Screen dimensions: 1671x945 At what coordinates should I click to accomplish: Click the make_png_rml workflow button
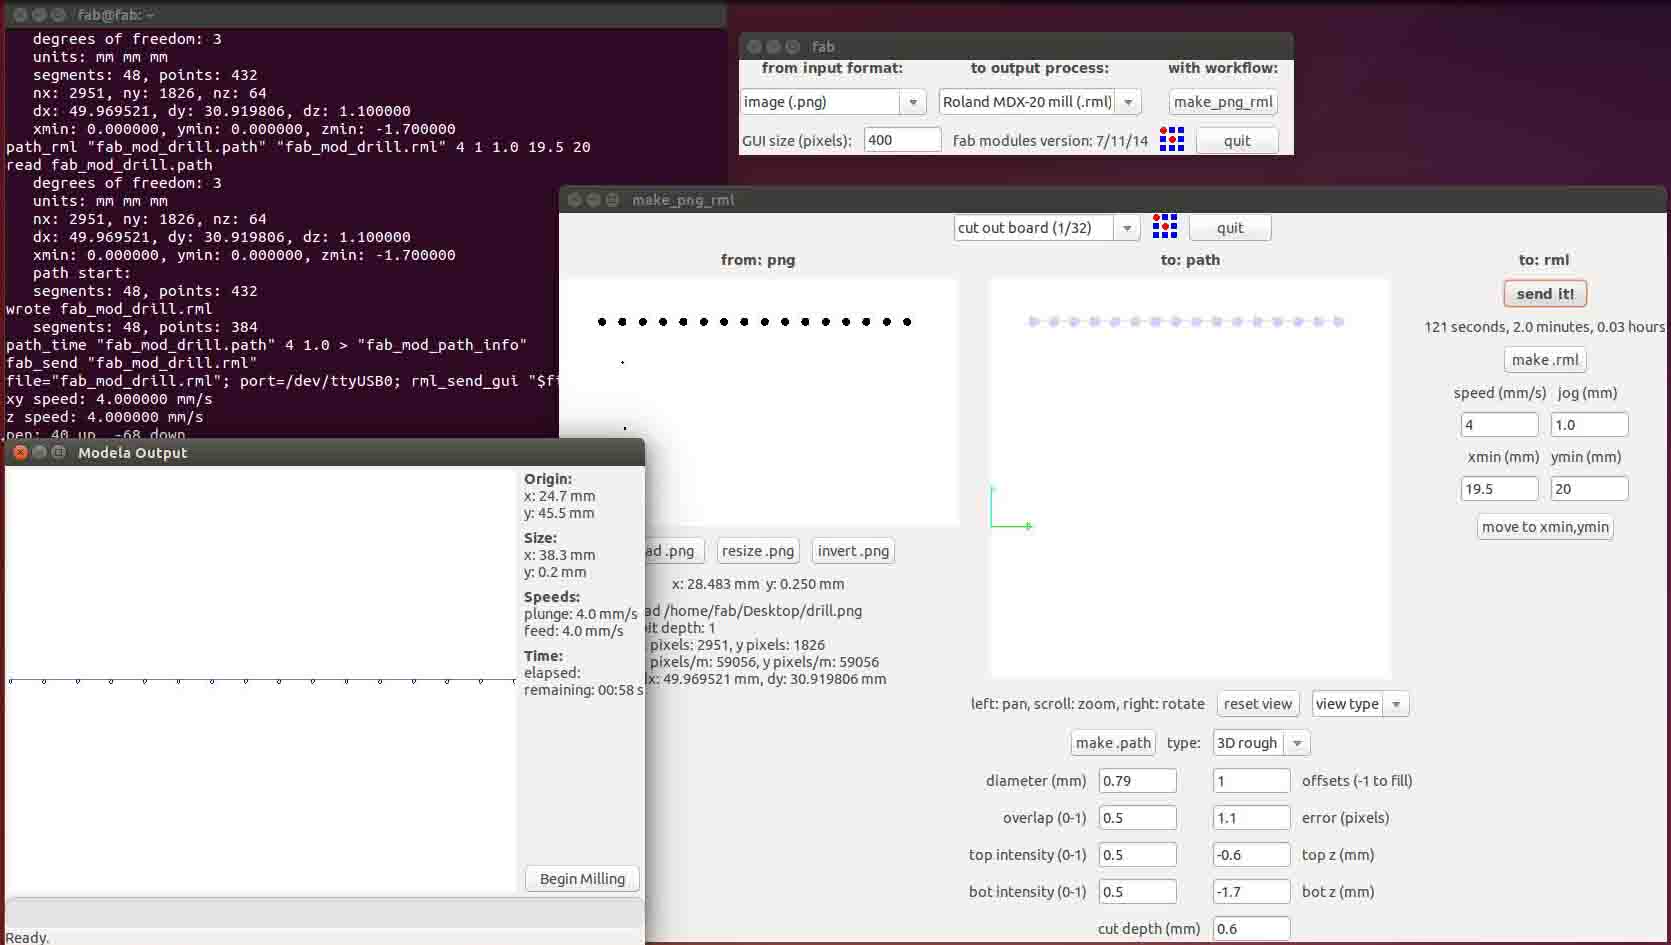[1223, 102]
